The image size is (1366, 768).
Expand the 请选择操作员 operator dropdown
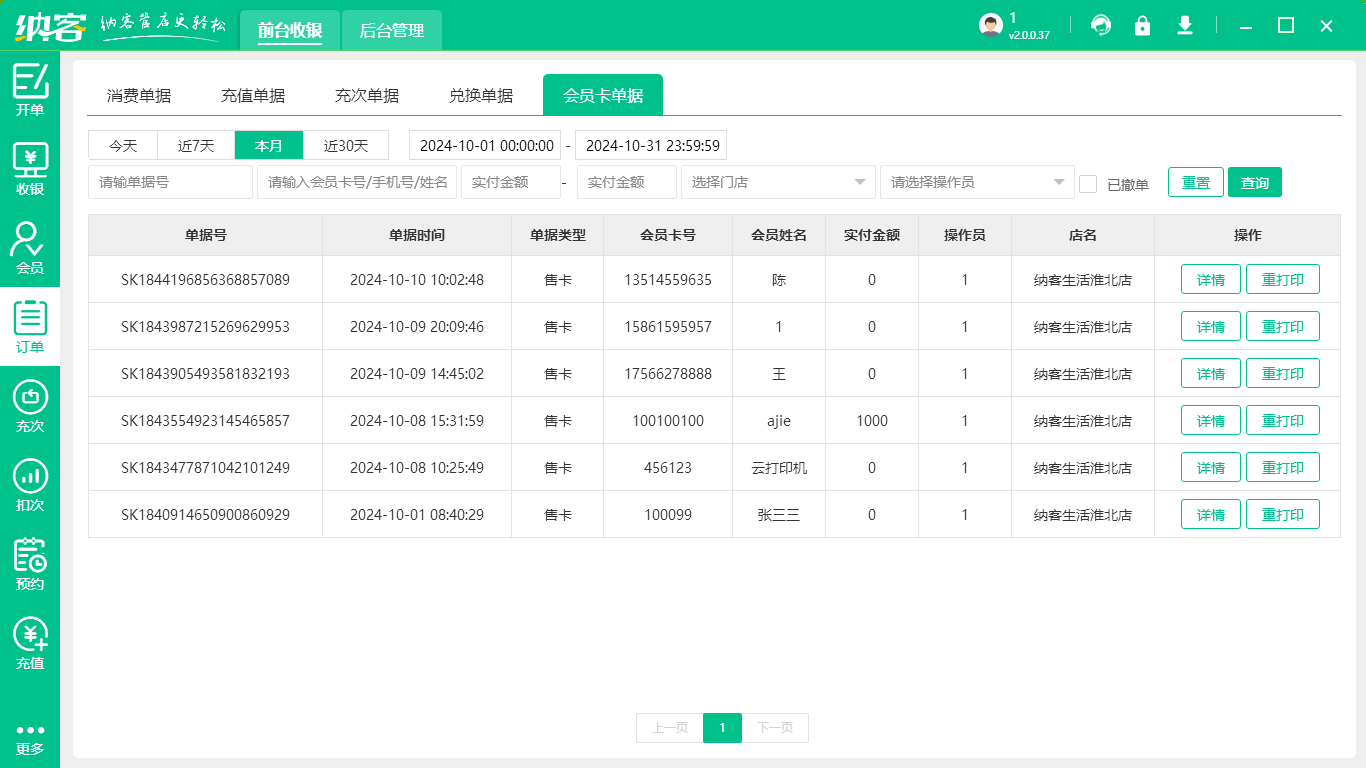(976, 182)
